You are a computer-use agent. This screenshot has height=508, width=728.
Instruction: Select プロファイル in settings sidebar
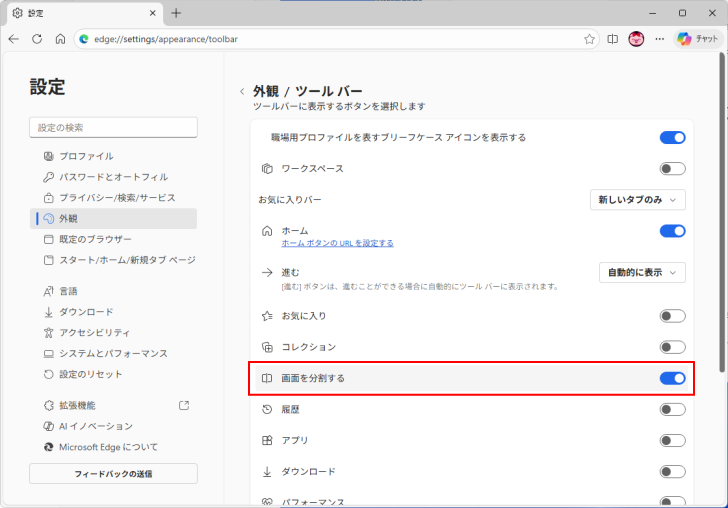click(86, 156)
